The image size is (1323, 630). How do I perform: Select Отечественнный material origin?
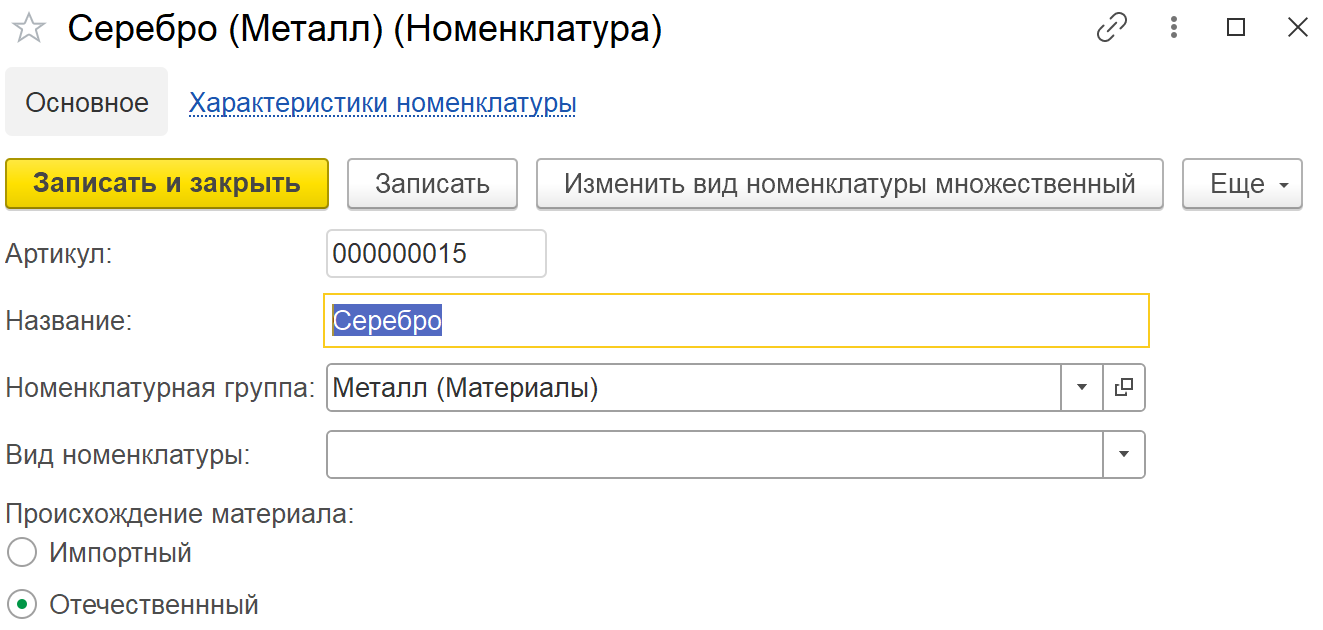(x=21, y=604)
